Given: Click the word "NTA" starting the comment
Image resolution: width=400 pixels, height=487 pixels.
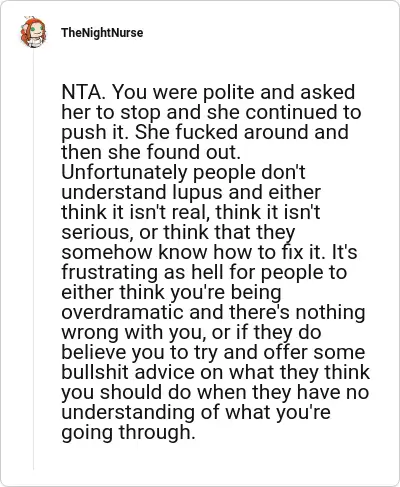Looking at the screenshot, I should click(81, 92).
